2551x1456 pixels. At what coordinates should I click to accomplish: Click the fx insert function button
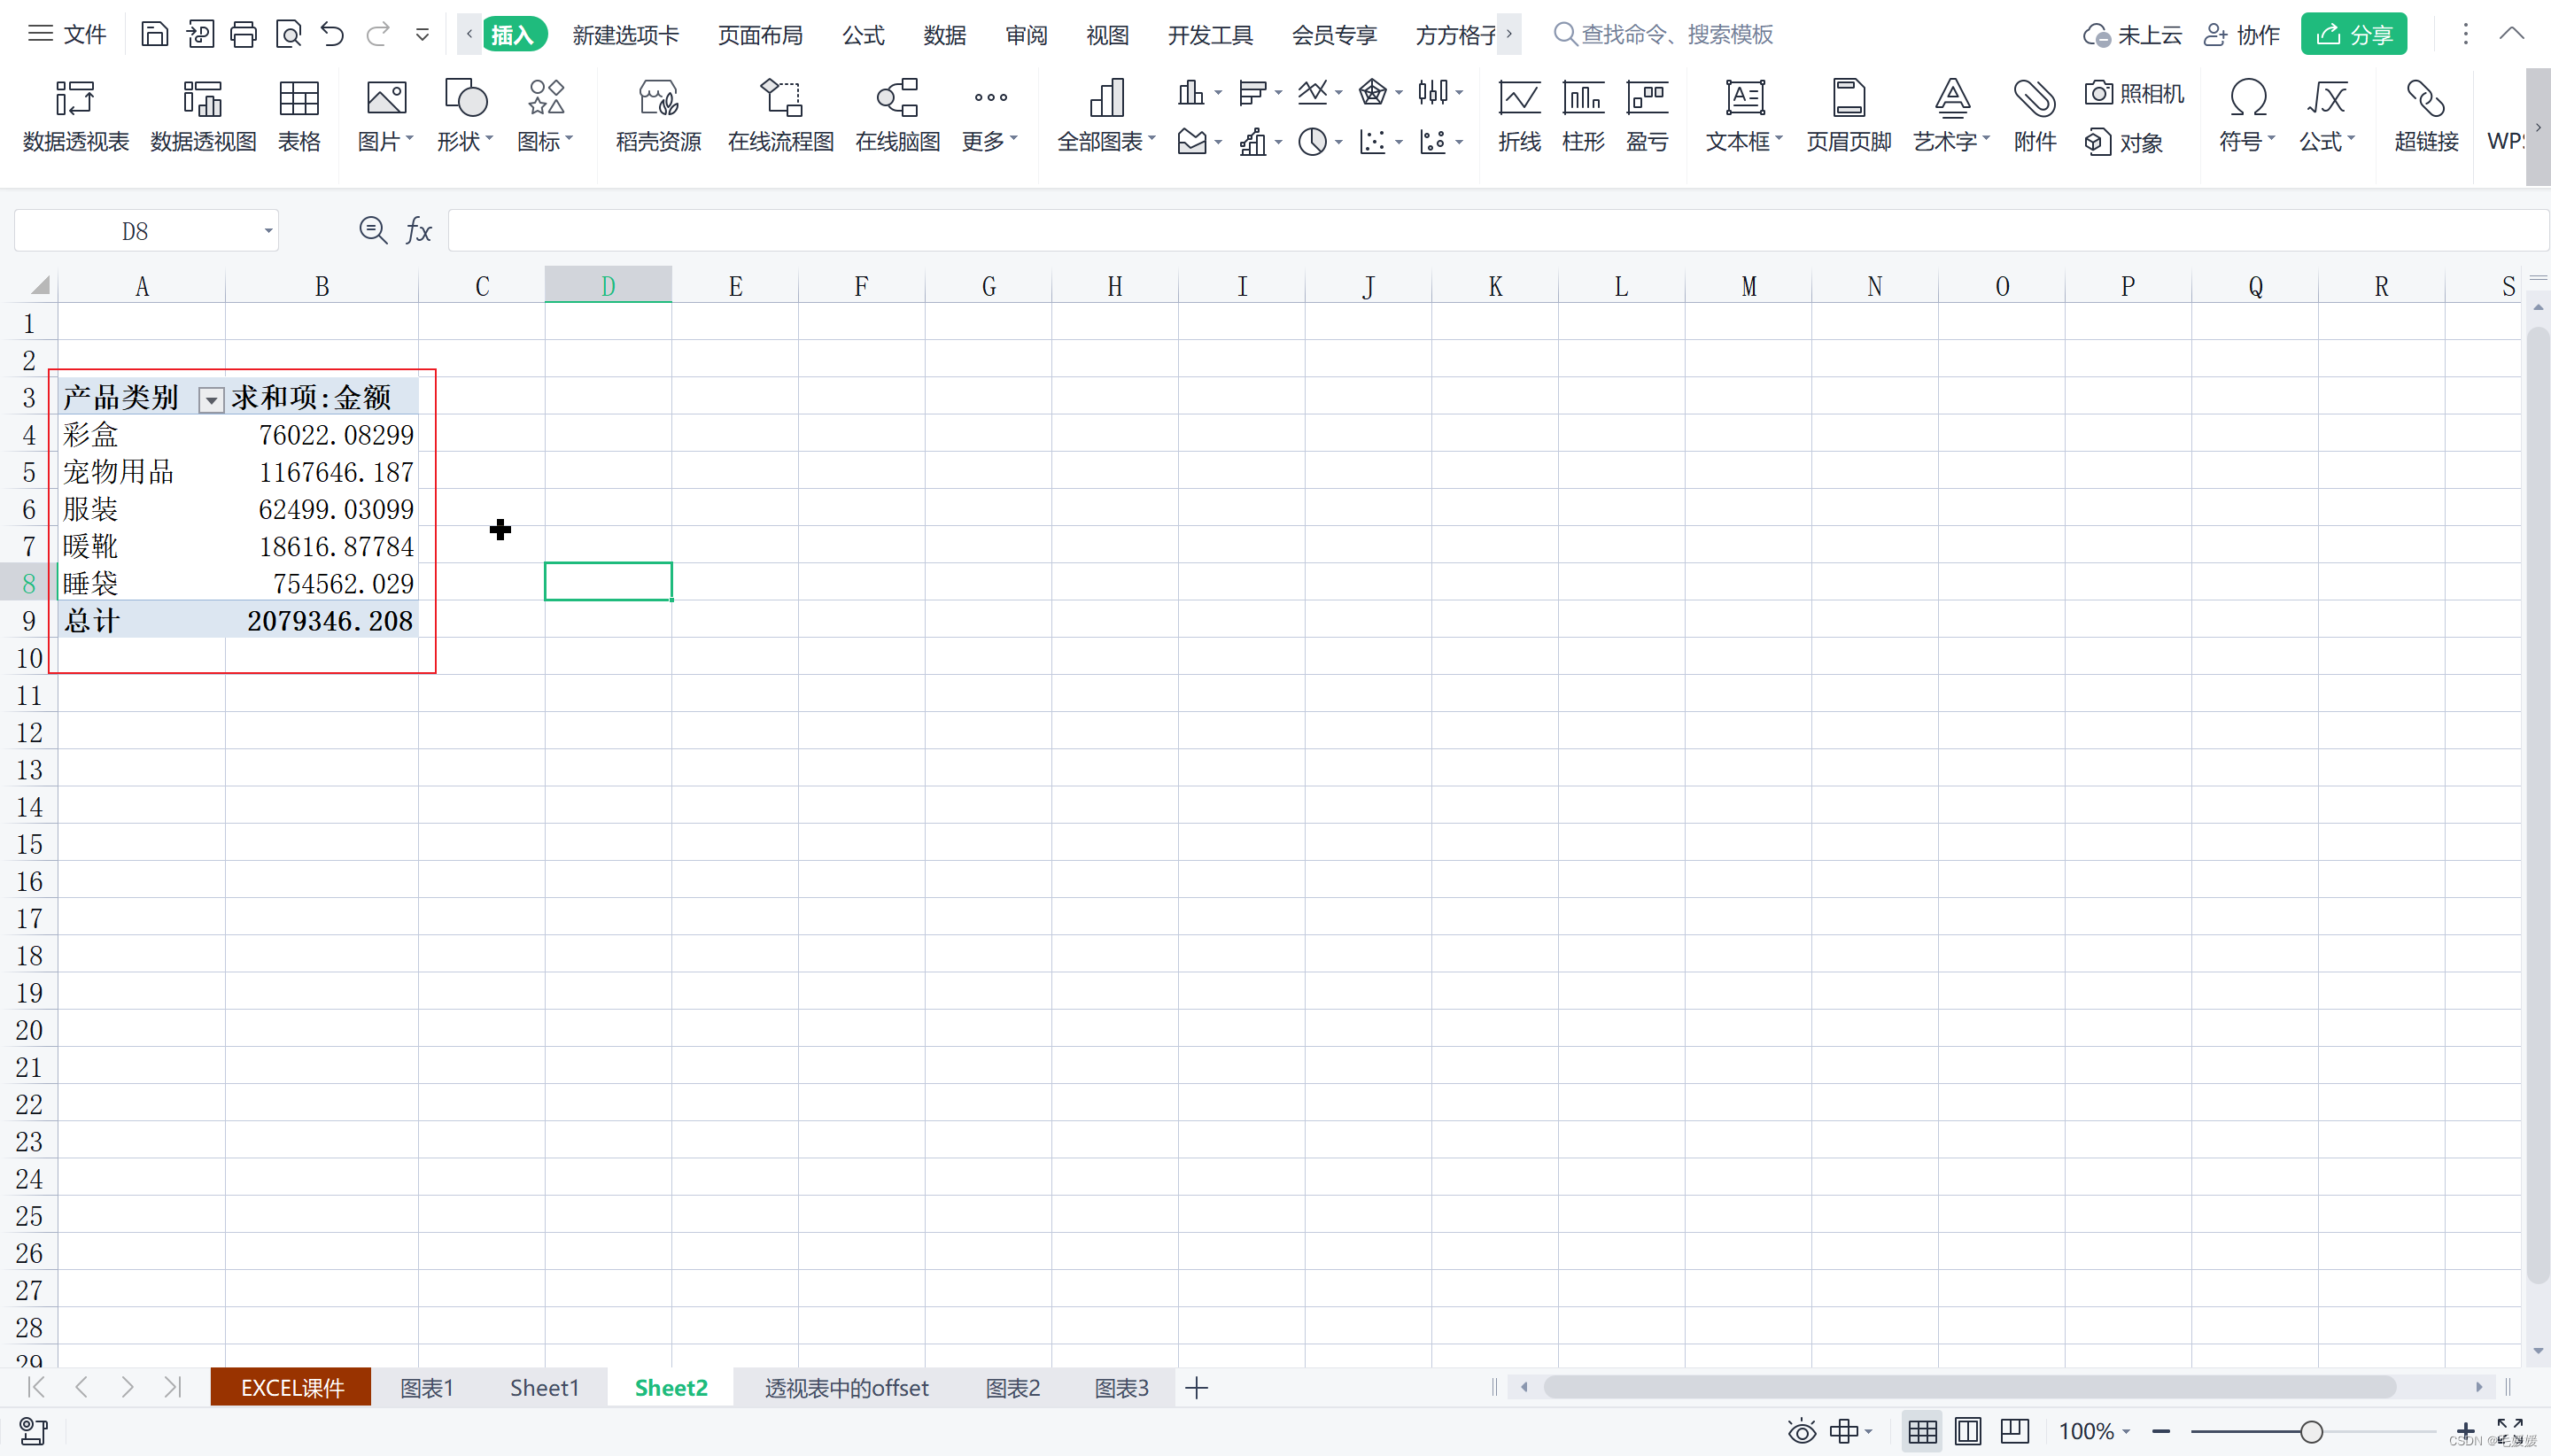(418, 231)
